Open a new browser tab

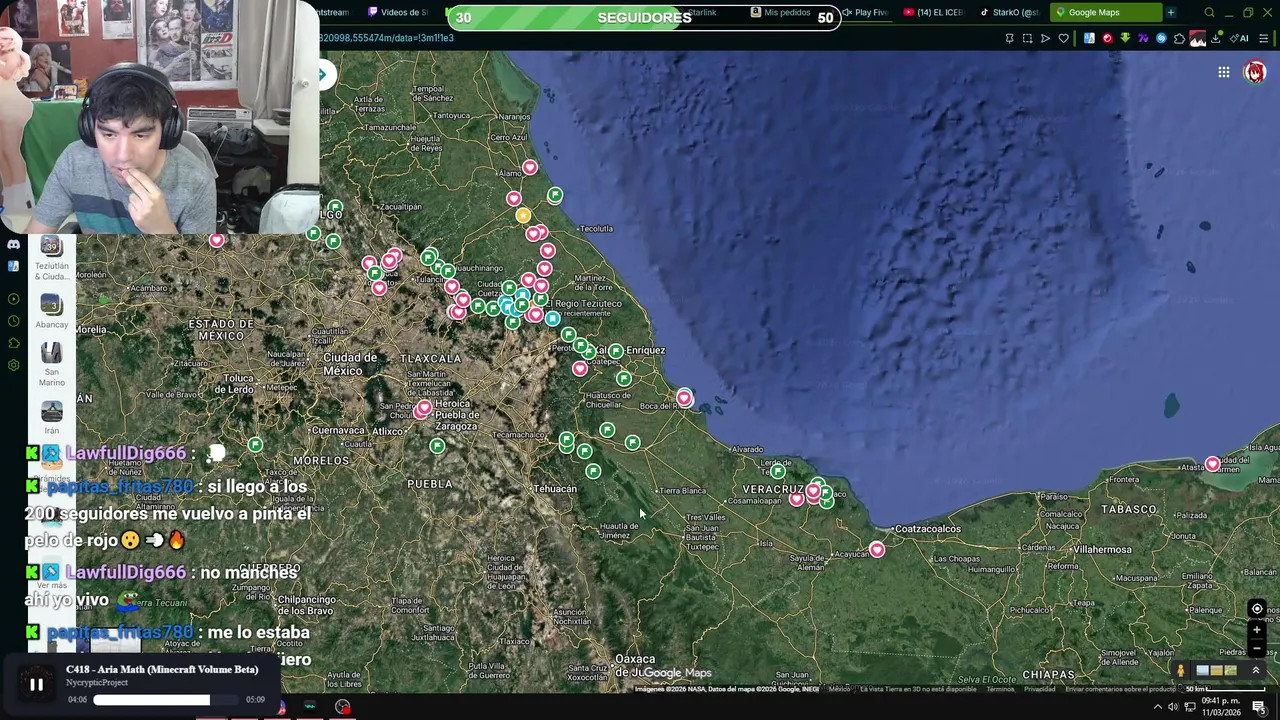(1171, 12)
